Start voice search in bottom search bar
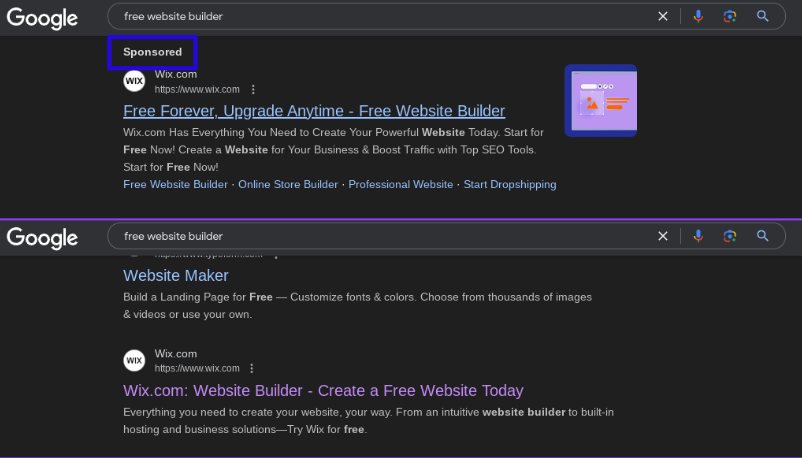The width and height of the screenshot is (802, 458). (698, 236)
